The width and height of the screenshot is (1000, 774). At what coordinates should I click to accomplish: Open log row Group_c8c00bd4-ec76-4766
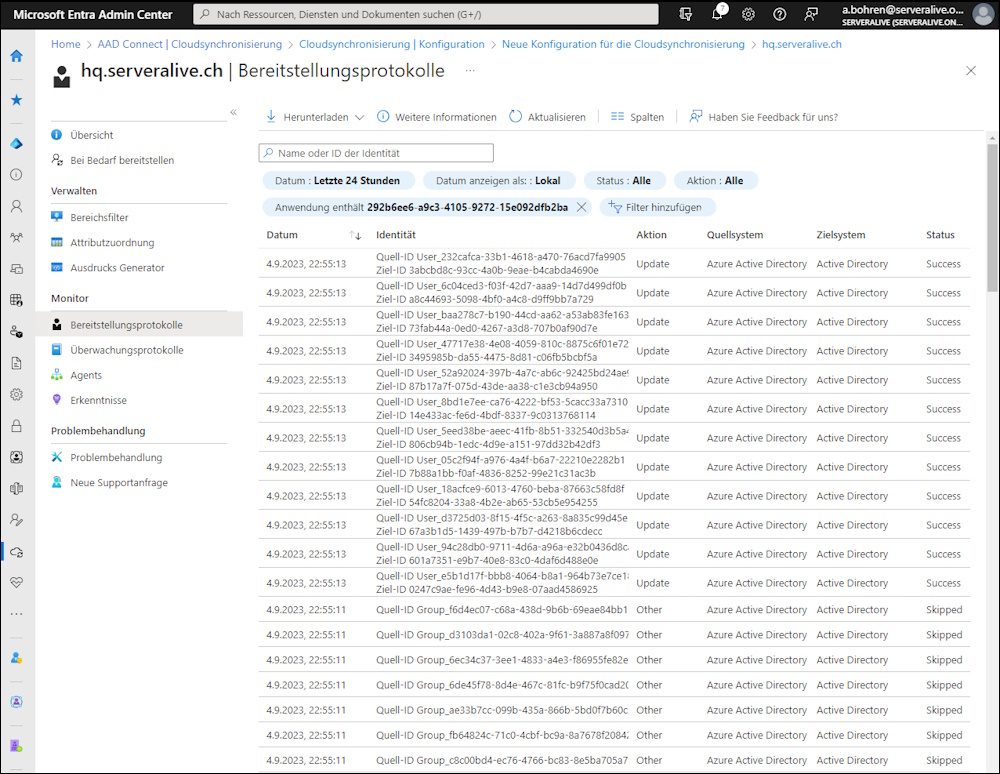pyautogui.click(x=614, y=761)
